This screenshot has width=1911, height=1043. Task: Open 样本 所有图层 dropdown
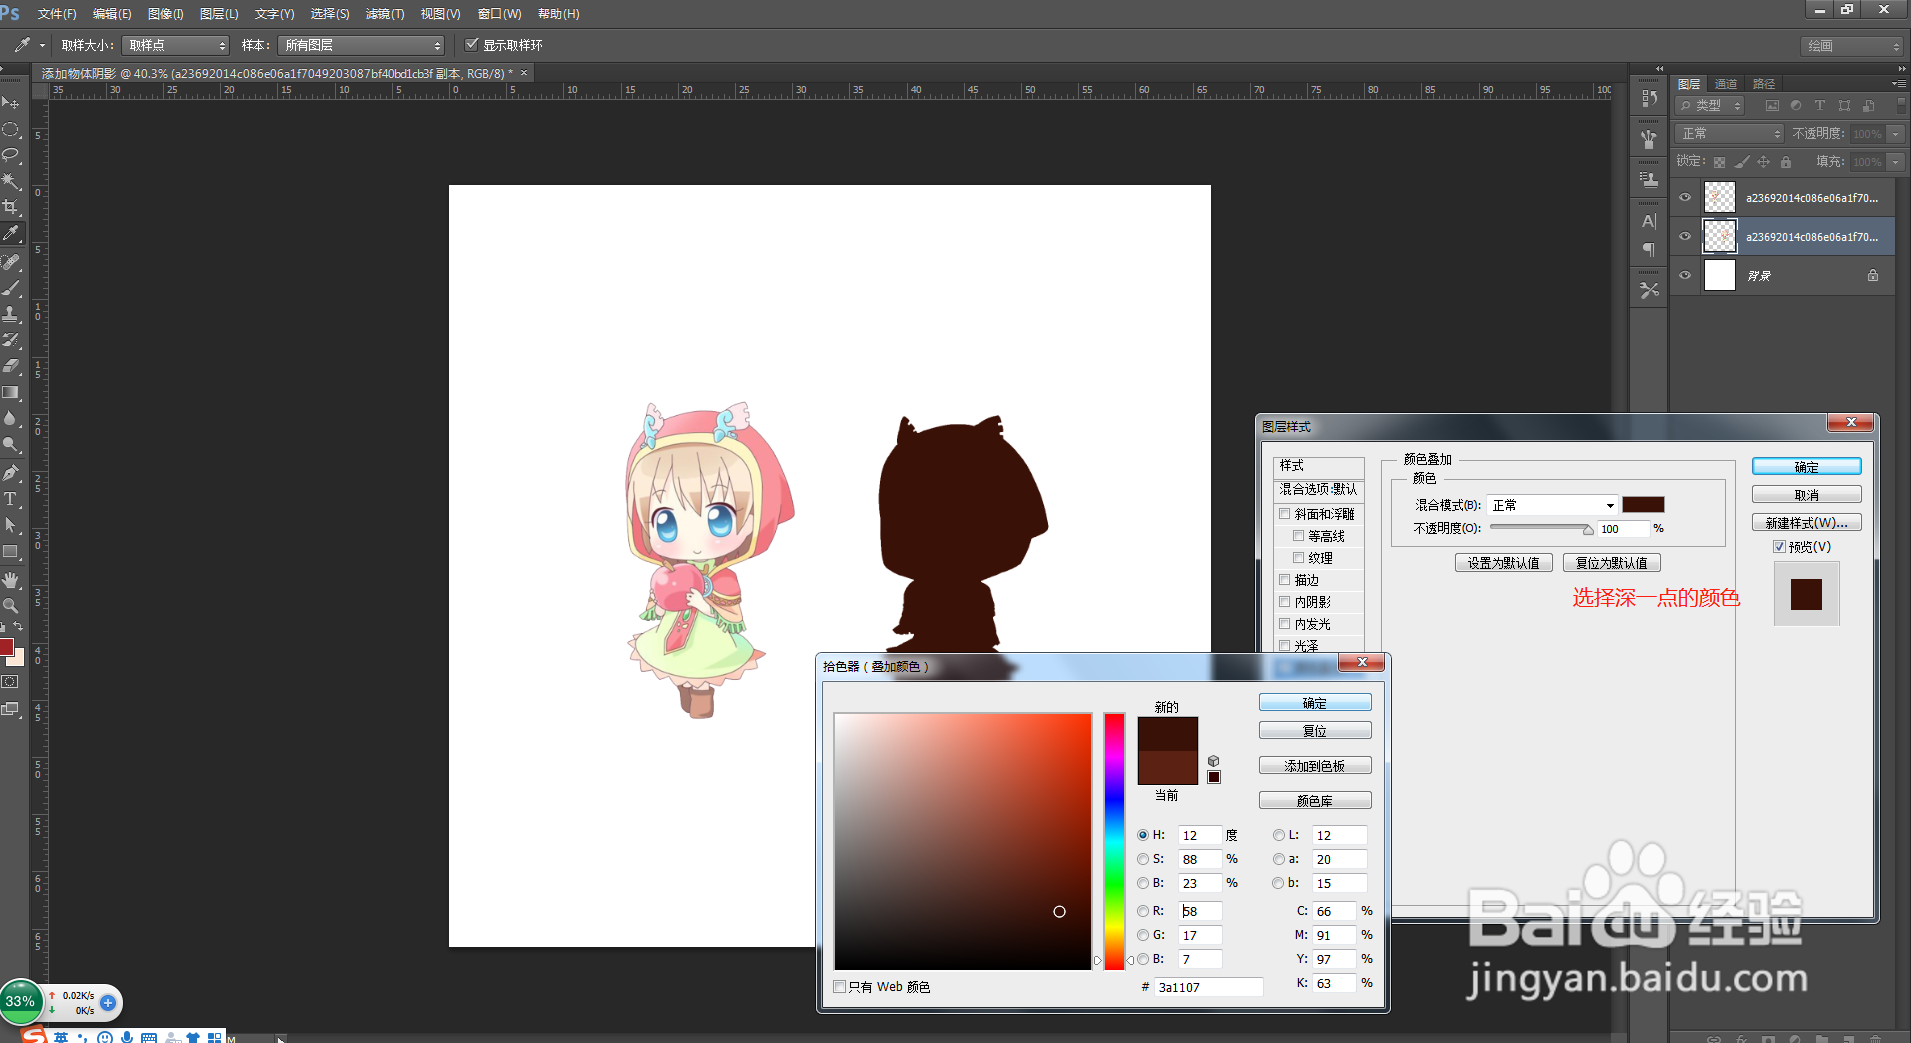tap(360, 45)
